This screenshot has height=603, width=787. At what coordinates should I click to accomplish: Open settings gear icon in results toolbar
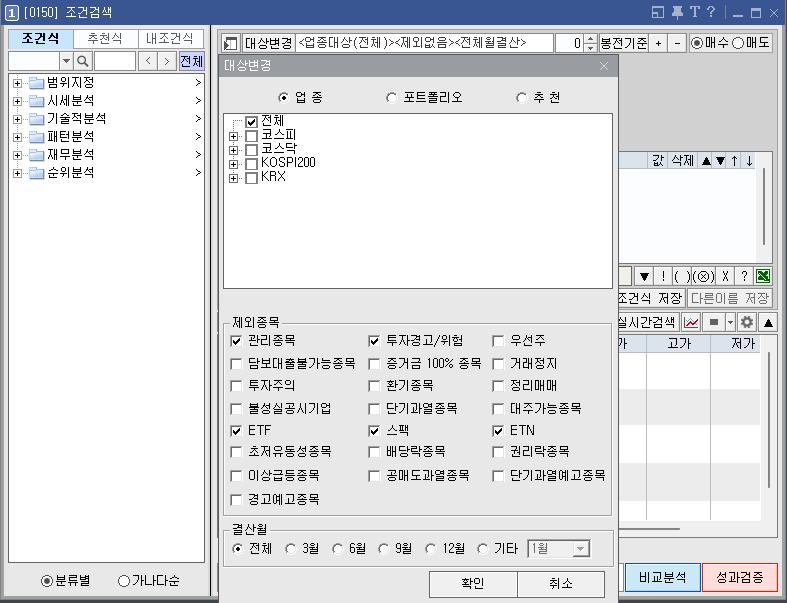coord(747,322)
